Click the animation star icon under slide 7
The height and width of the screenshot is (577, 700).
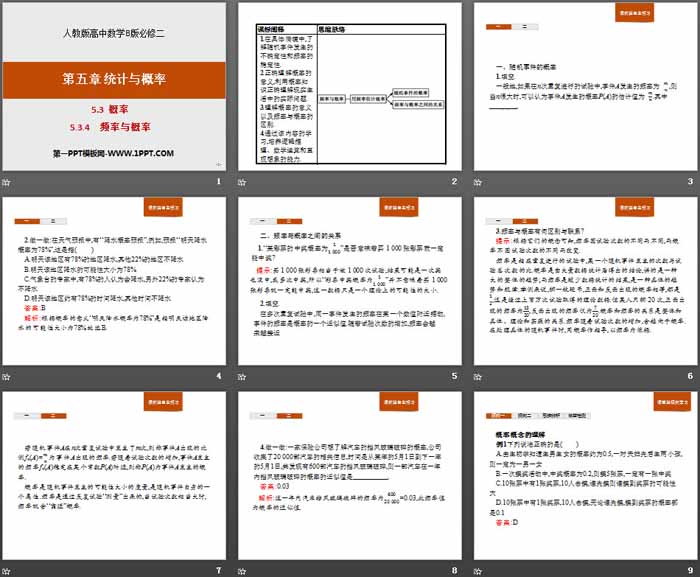pos(8,570)
